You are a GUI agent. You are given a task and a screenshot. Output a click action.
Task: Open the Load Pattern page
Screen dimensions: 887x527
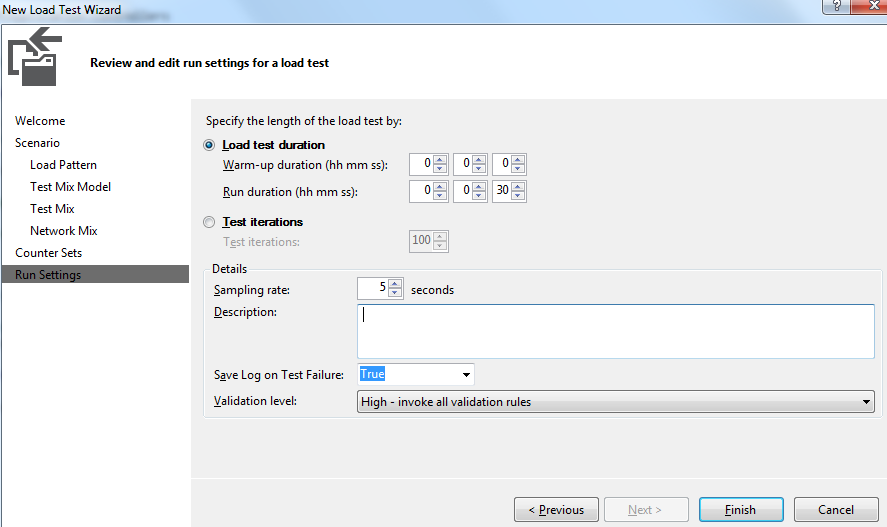(x=63, y=165)
